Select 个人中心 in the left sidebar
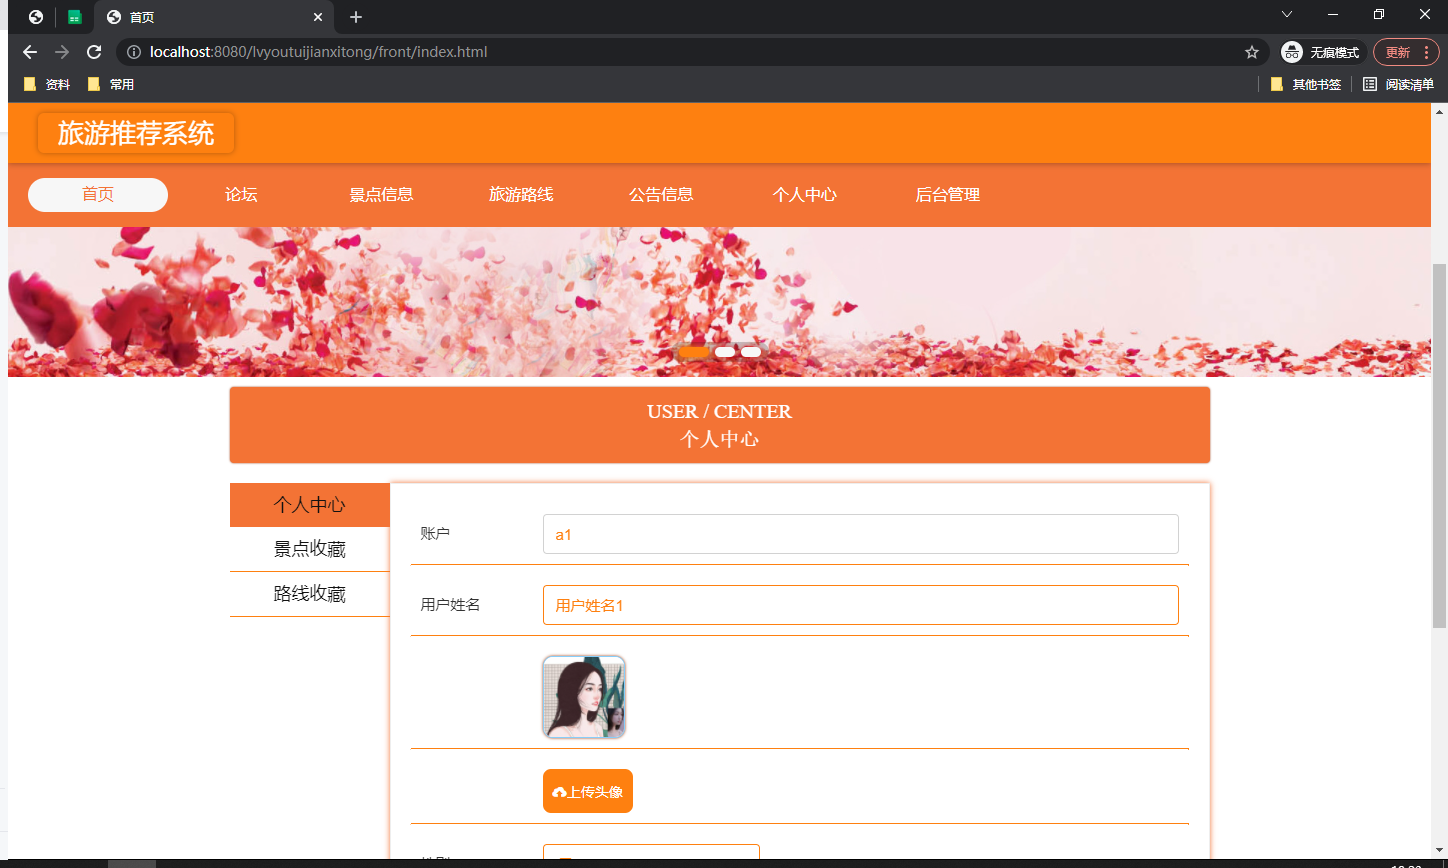The height and width of the screenshot is (868, 1448). [x=310, y=505]
